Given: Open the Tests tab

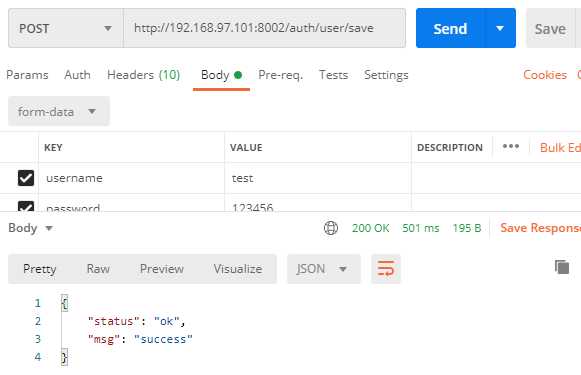Looking at the screenshot, I should 333,75.
